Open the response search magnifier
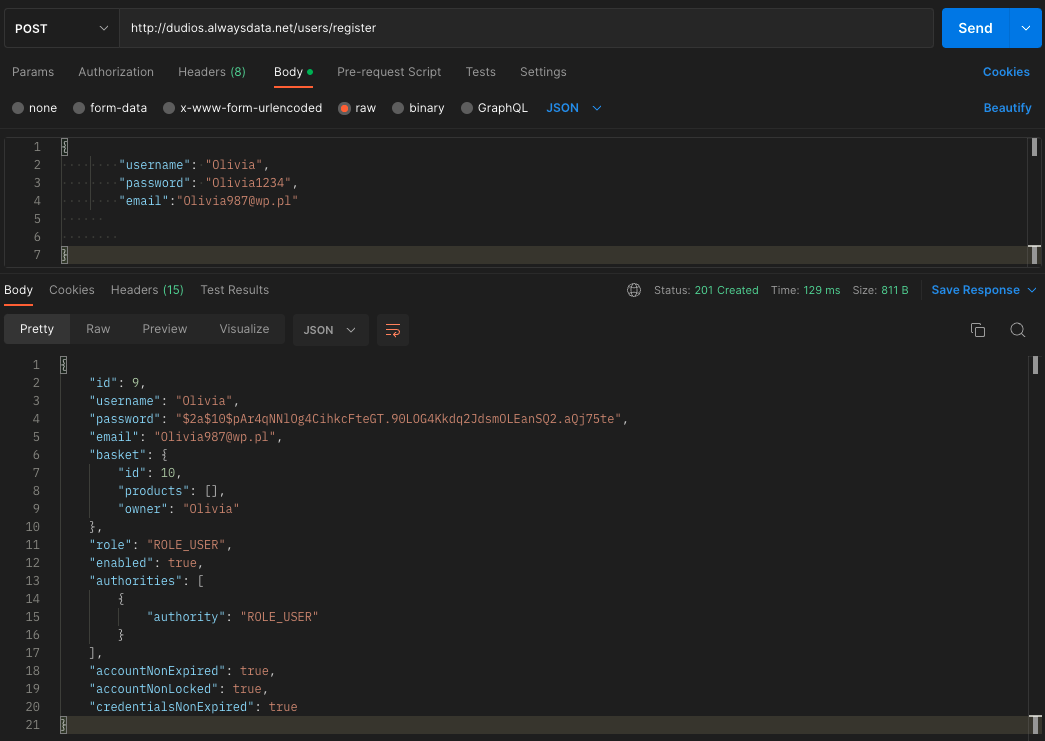The image size is (1045, 741). coord(1017,330)
